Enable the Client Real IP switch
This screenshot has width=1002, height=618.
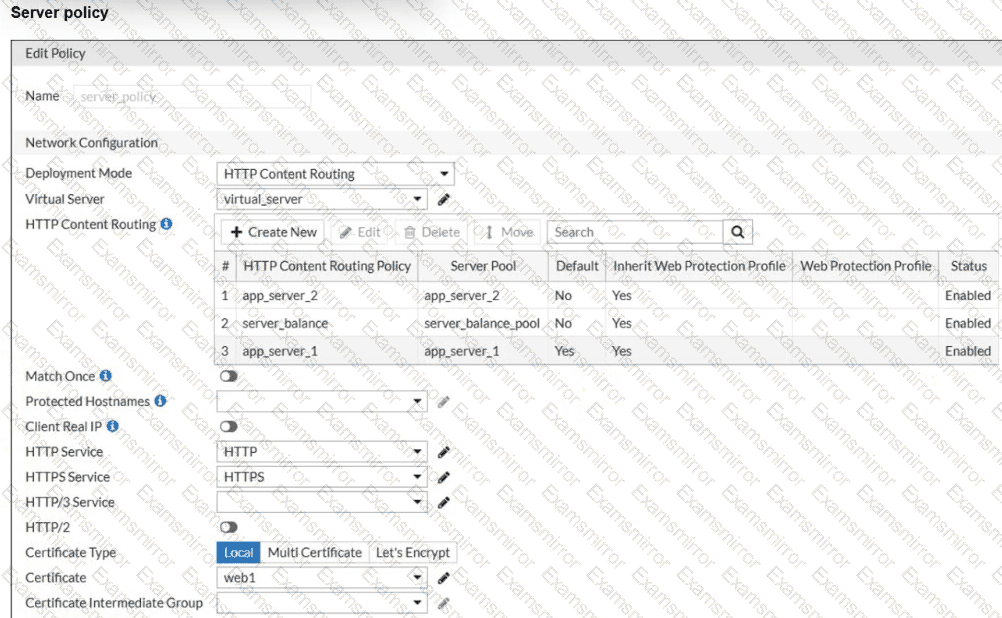[228, 426]
